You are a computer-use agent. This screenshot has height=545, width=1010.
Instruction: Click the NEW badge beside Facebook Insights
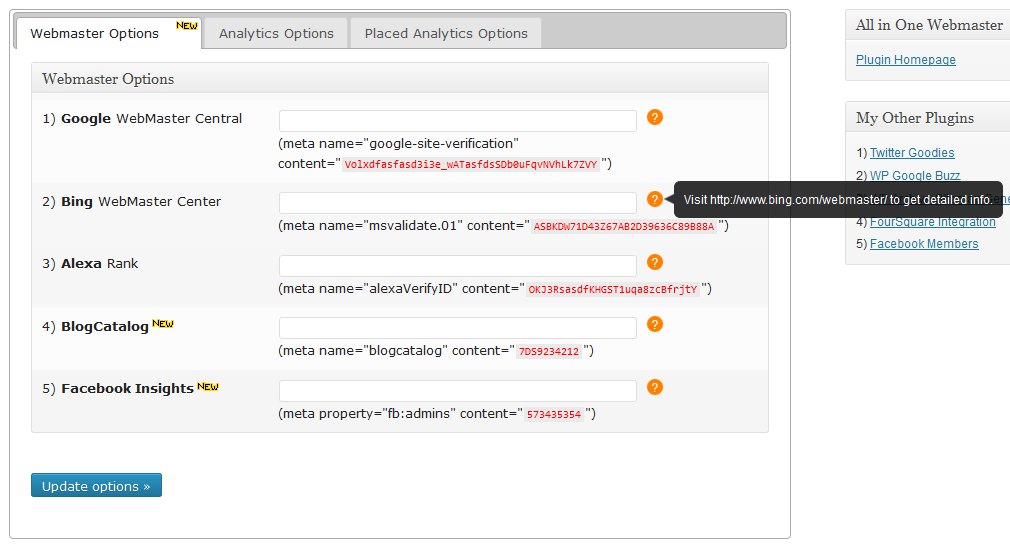tap(208, 387)
